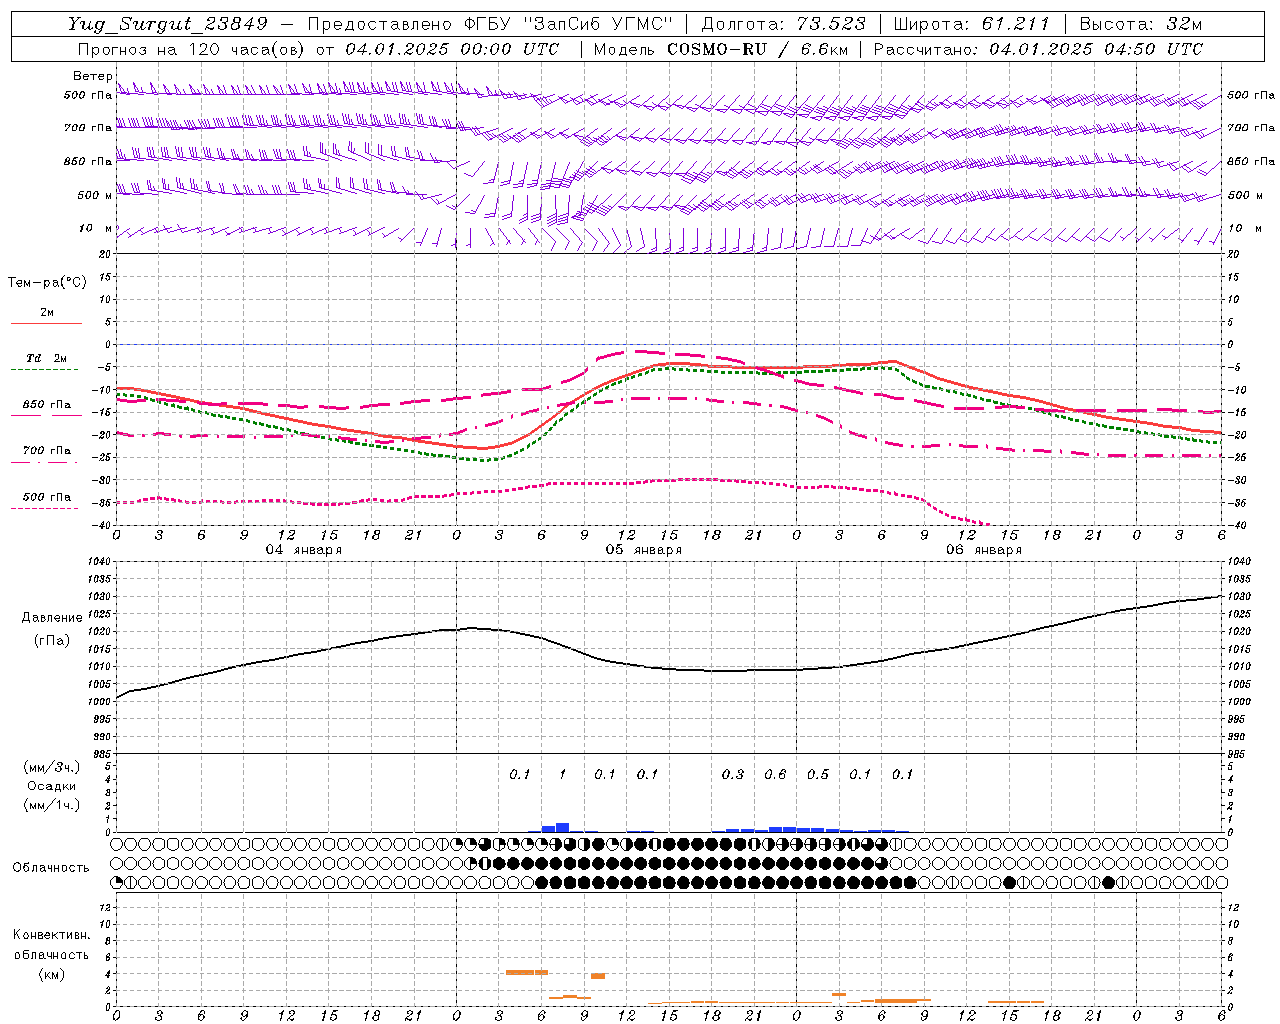Click the Давление pressure panel label
Image resolution: width=1280 pixels, height=1024 pixels.
click(52, 618)
